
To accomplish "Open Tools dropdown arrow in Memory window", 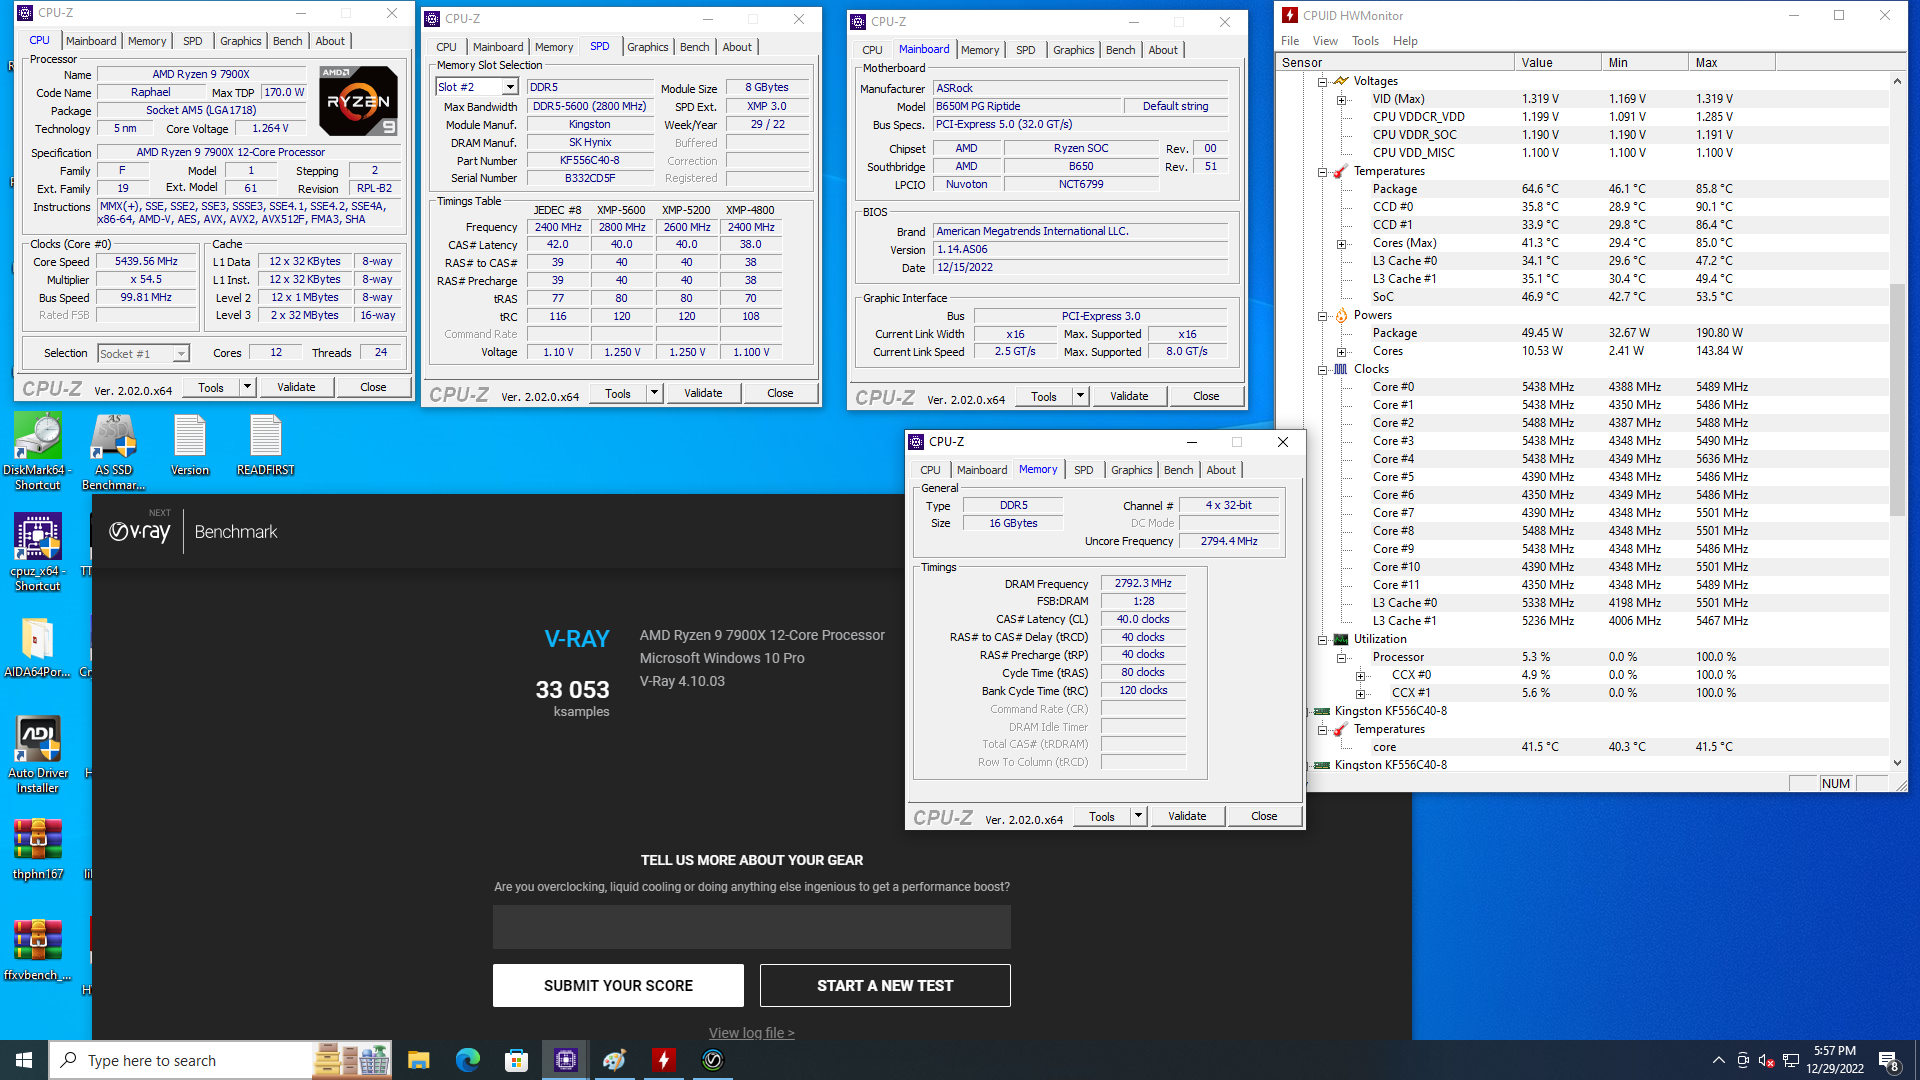I will pyautogui.click(x=1138, y=816).
